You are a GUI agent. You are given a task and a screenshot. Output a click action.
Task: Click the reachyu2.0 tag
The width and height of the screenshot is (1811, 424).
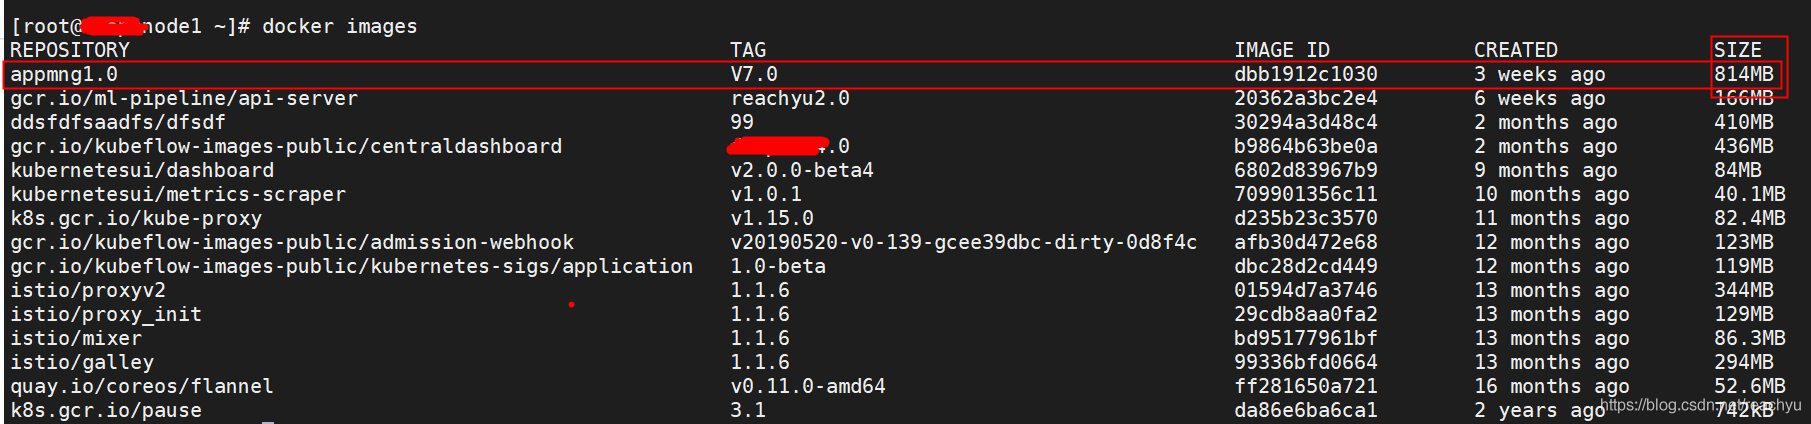tap(790, 98)
